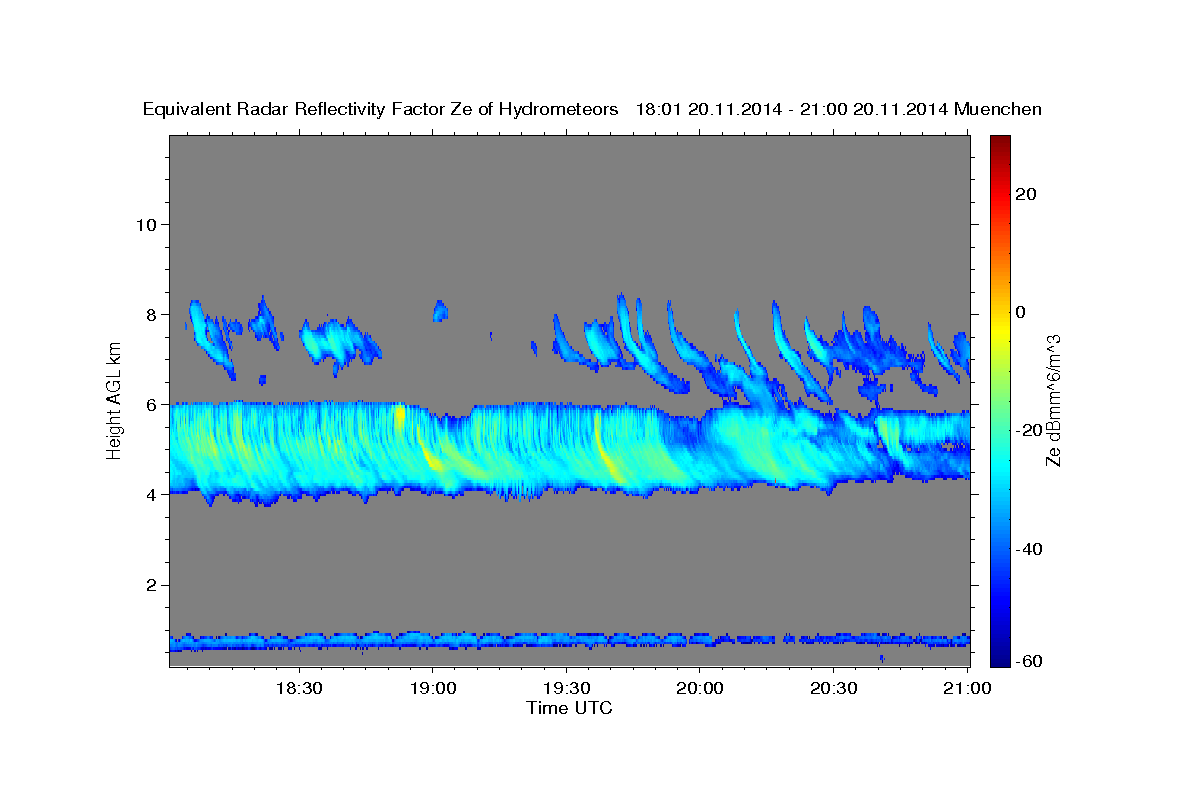Click the height tick label 6
The image size is (1200, 800).
tap(150, 404)
